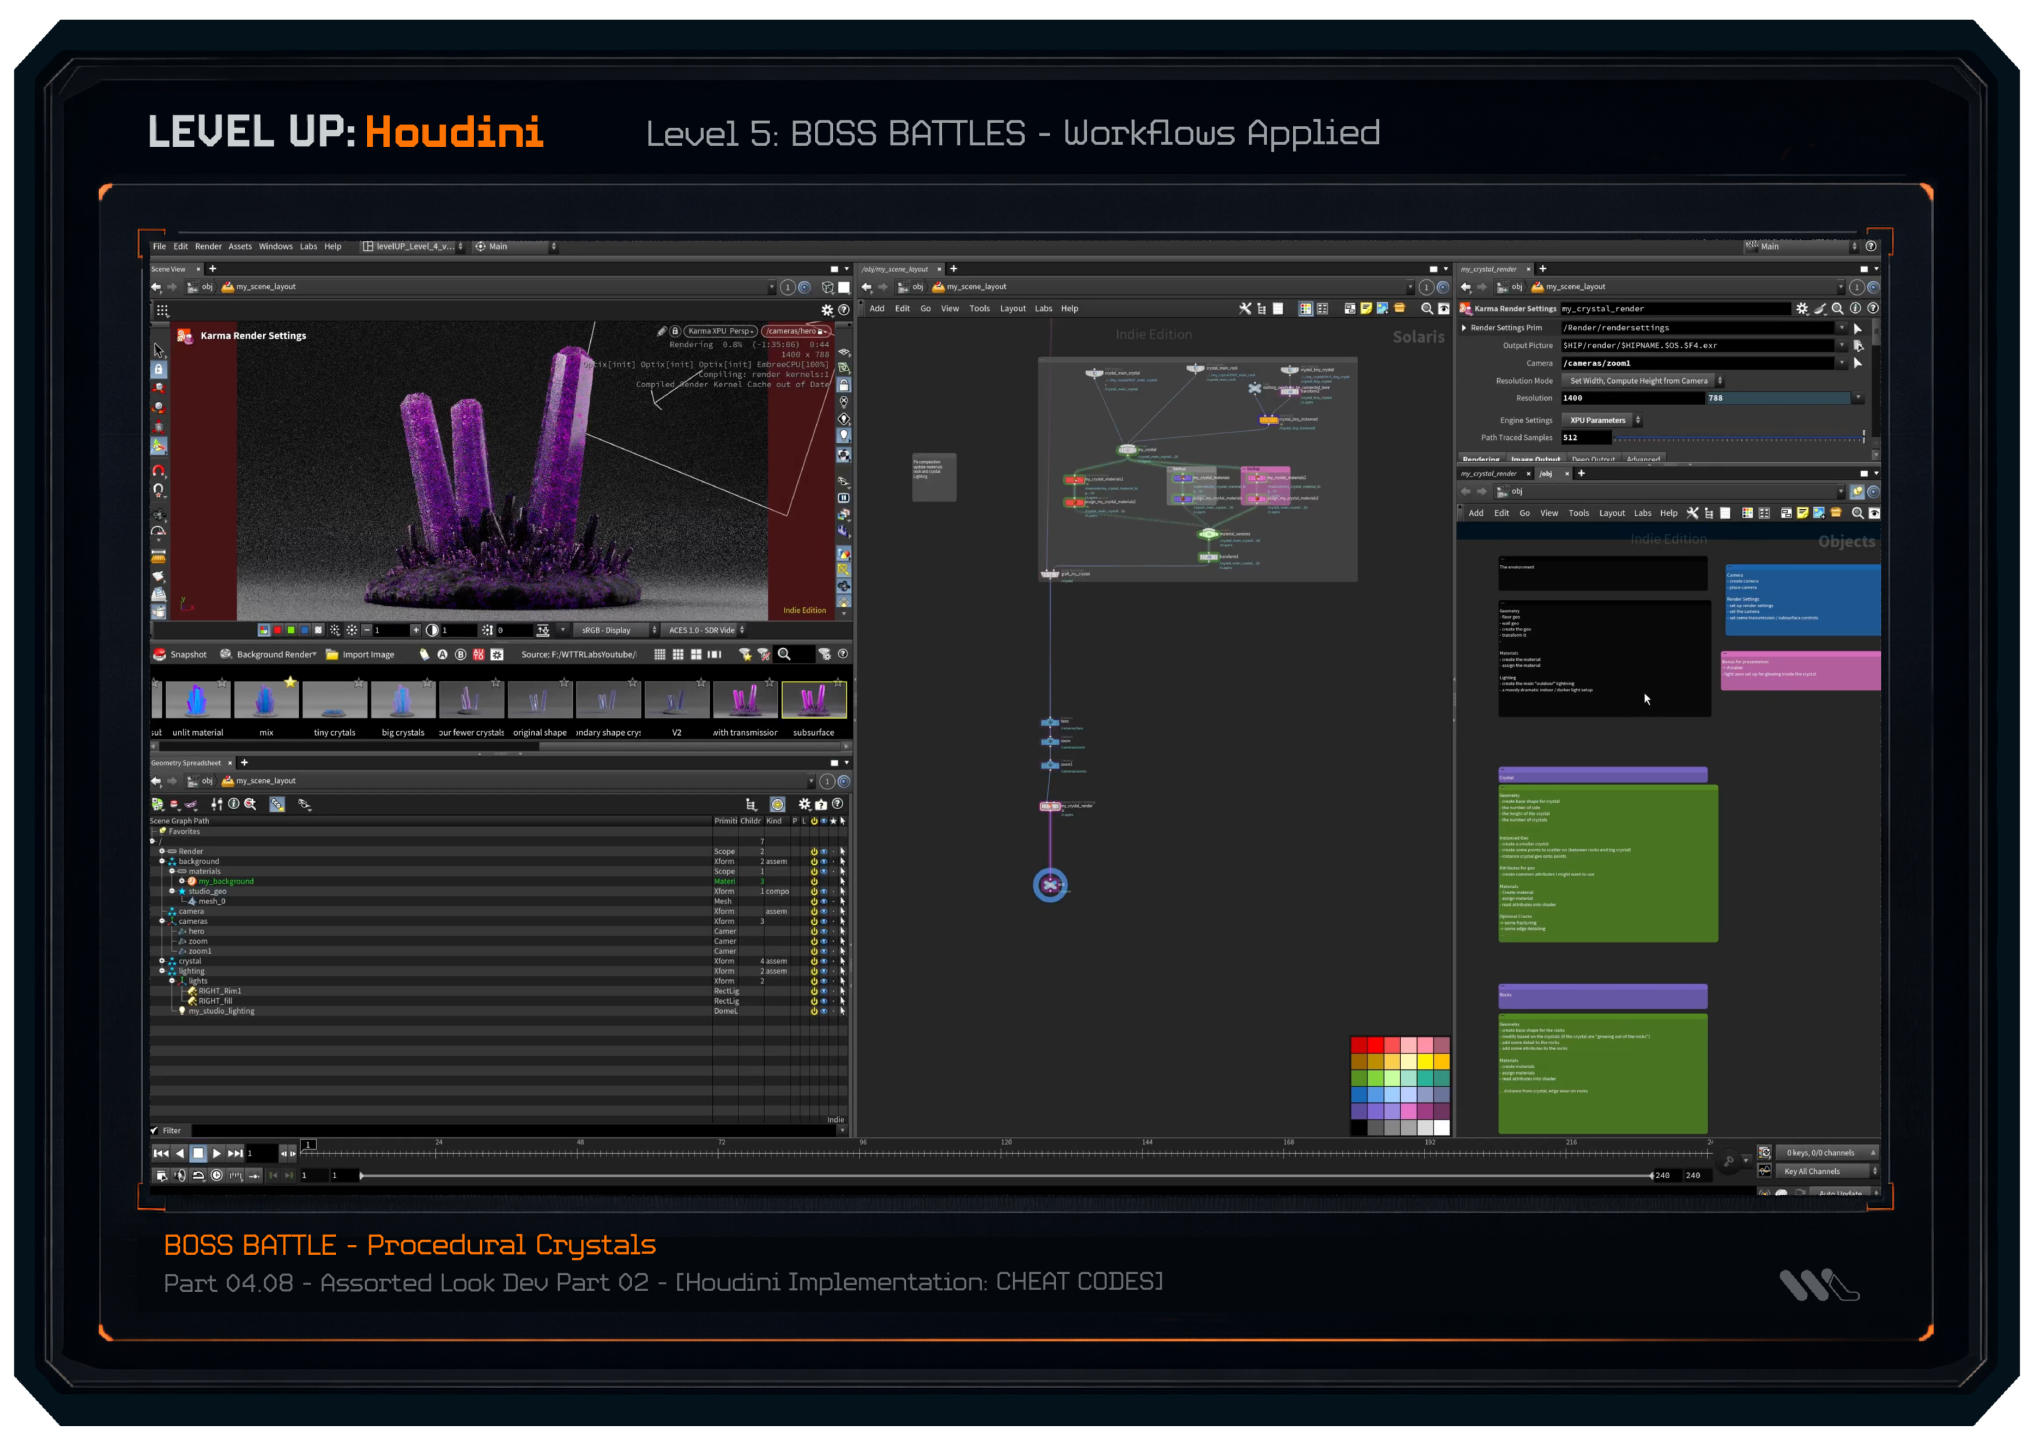Screen dimensions: 2028x1440
Task: Open the Resolution Mode dropdown
Action: click(1644, 381)
